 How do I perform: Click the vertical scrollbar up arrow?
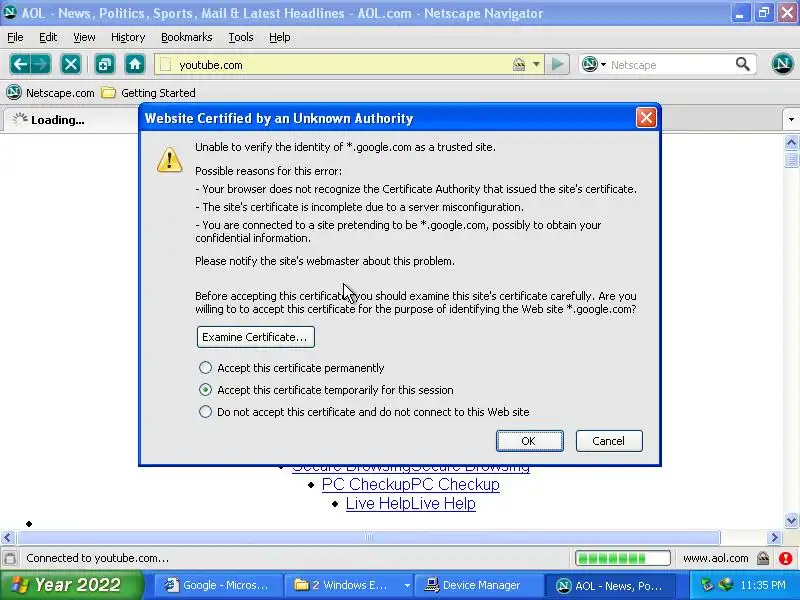791,143
